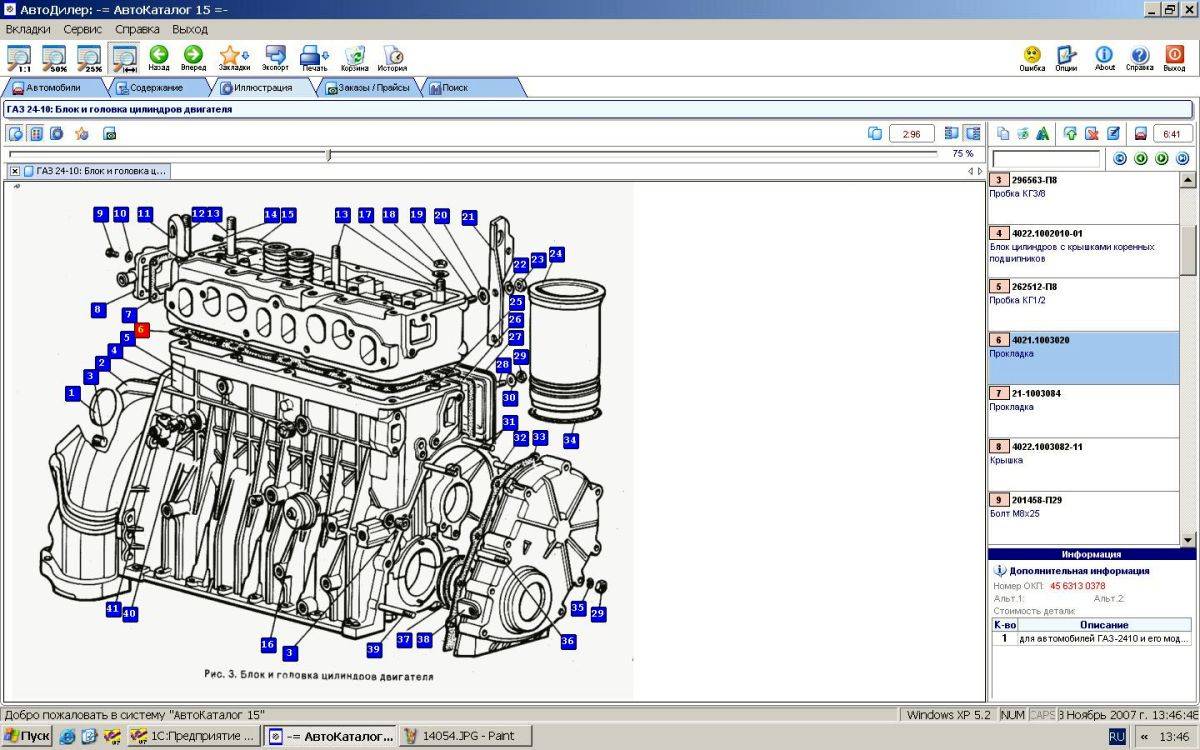Click the Экспорт export icon
The image size is (1200, 750).
point(275,58)
